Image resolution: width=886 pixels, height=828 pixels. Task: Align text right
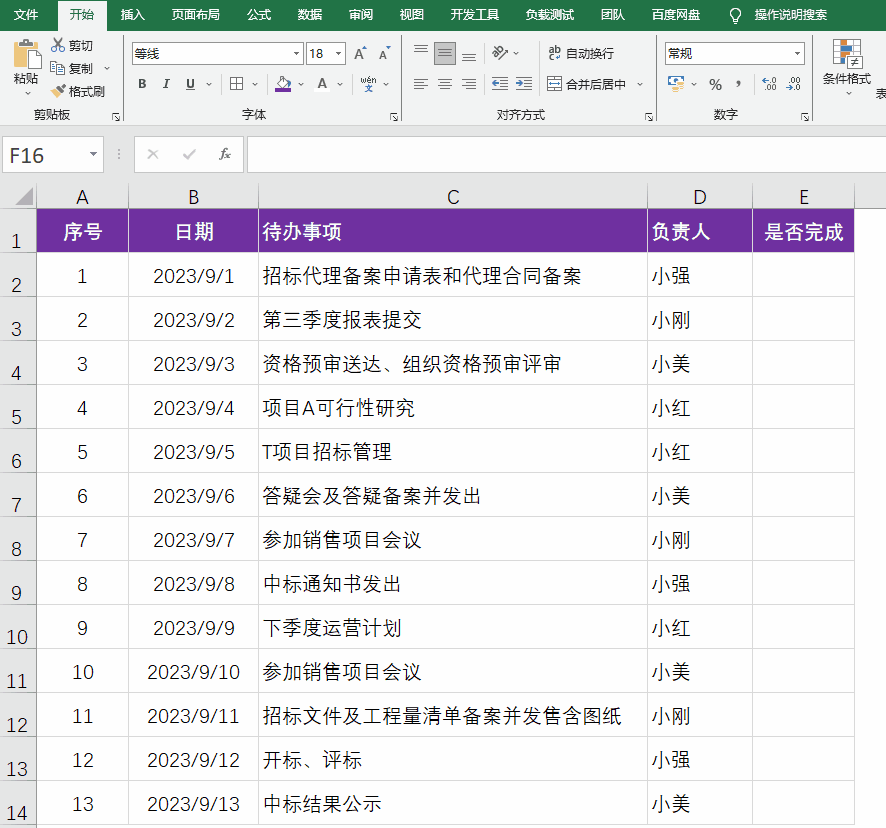pyautogui.click(x=469, y=84)
